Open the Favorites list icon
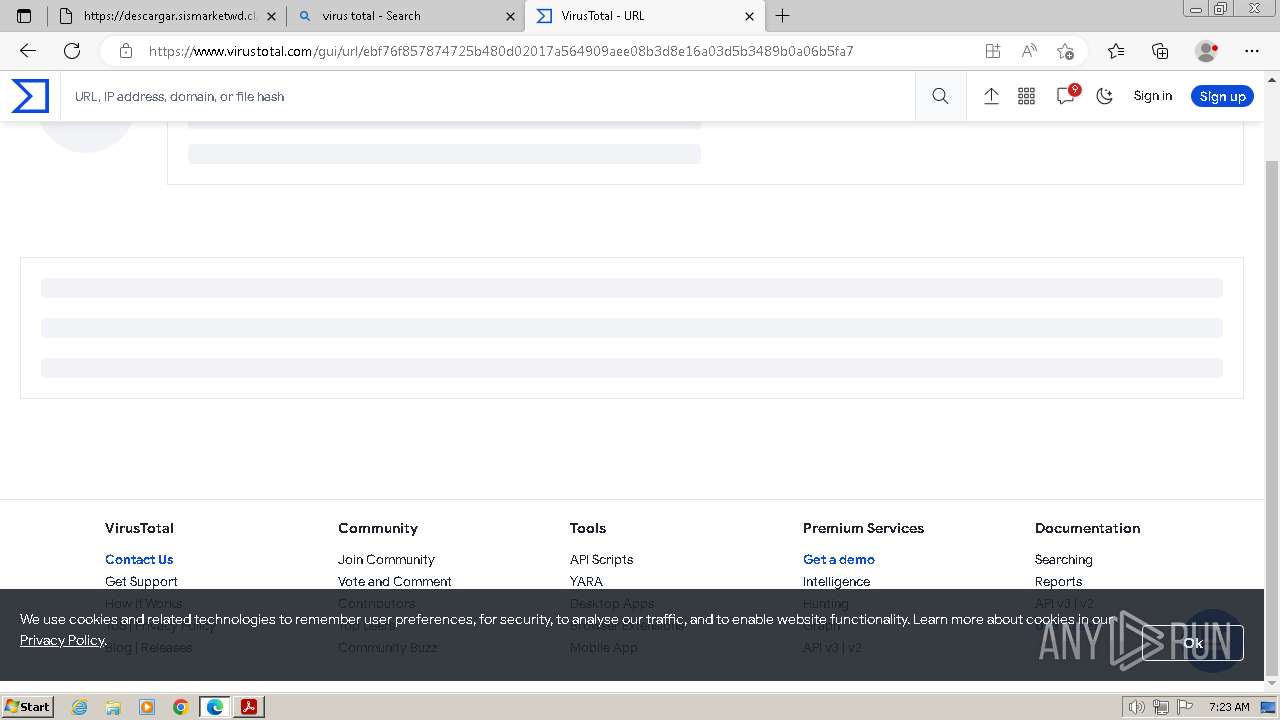 1116,51
